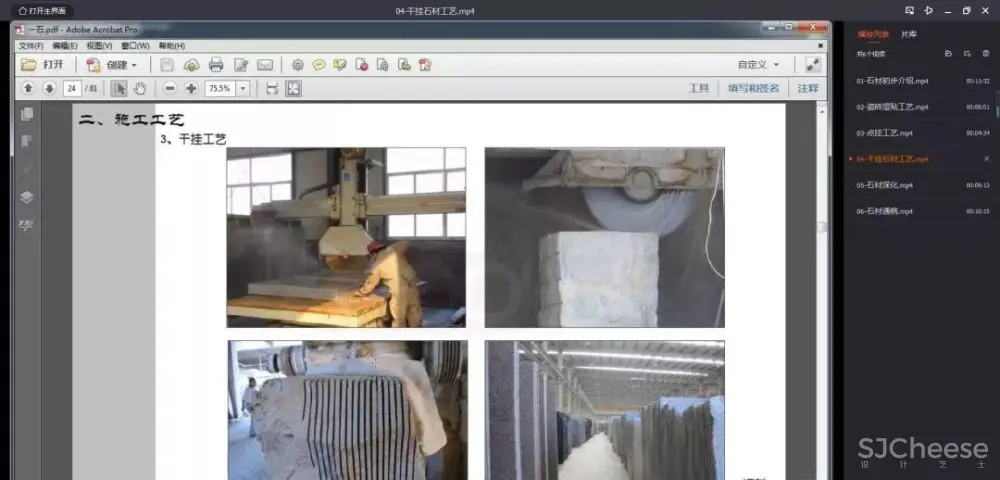Open the 文件(F) menu

[x=30, y=45]
